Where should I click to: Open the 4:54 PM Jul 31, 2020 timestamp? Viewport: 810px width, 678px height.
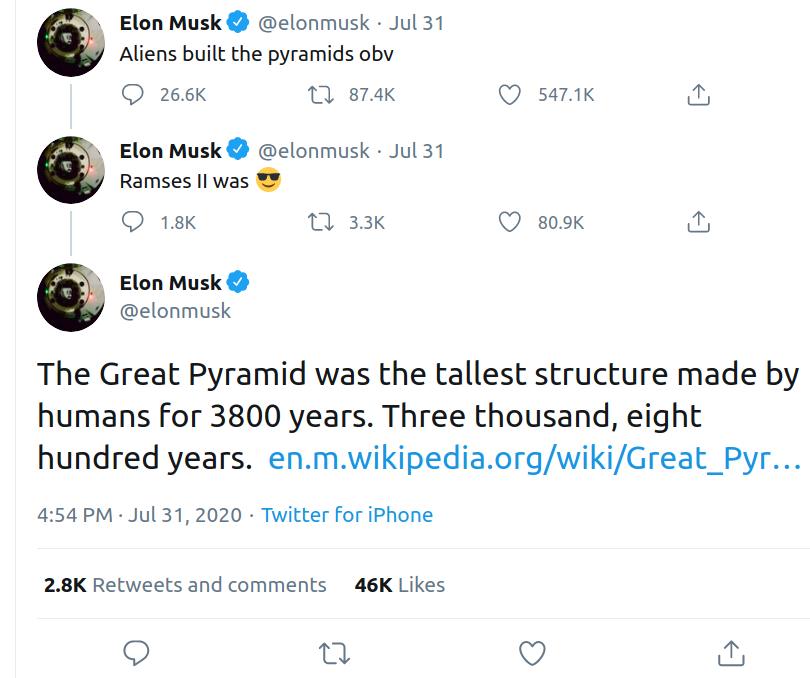pos(139,515)
